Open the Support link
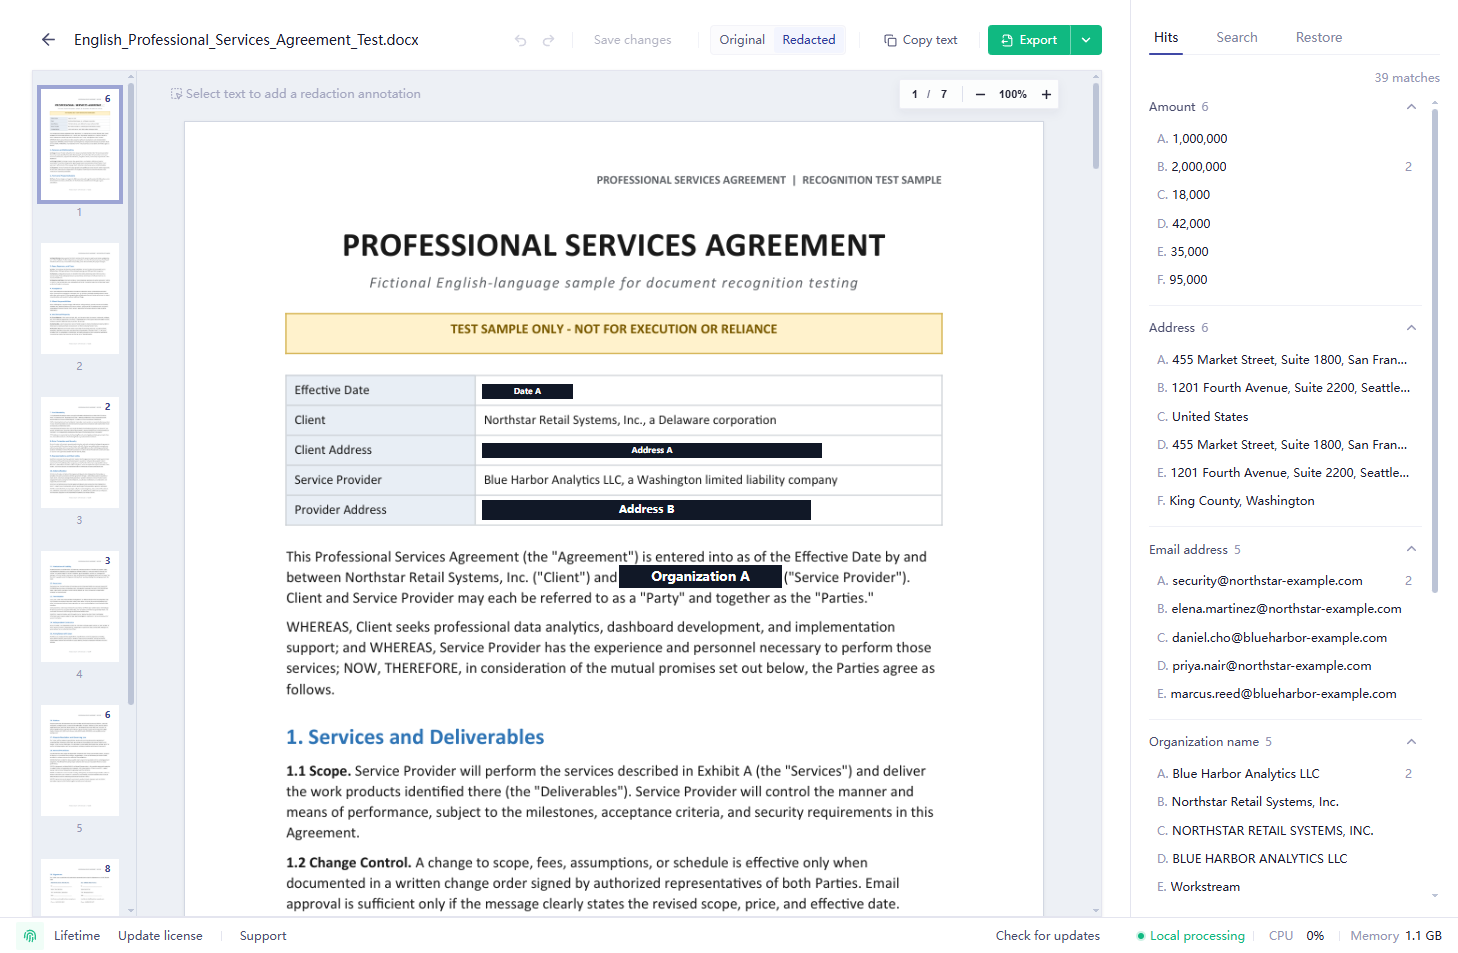Screen dimensions: 1458x953 263,936
